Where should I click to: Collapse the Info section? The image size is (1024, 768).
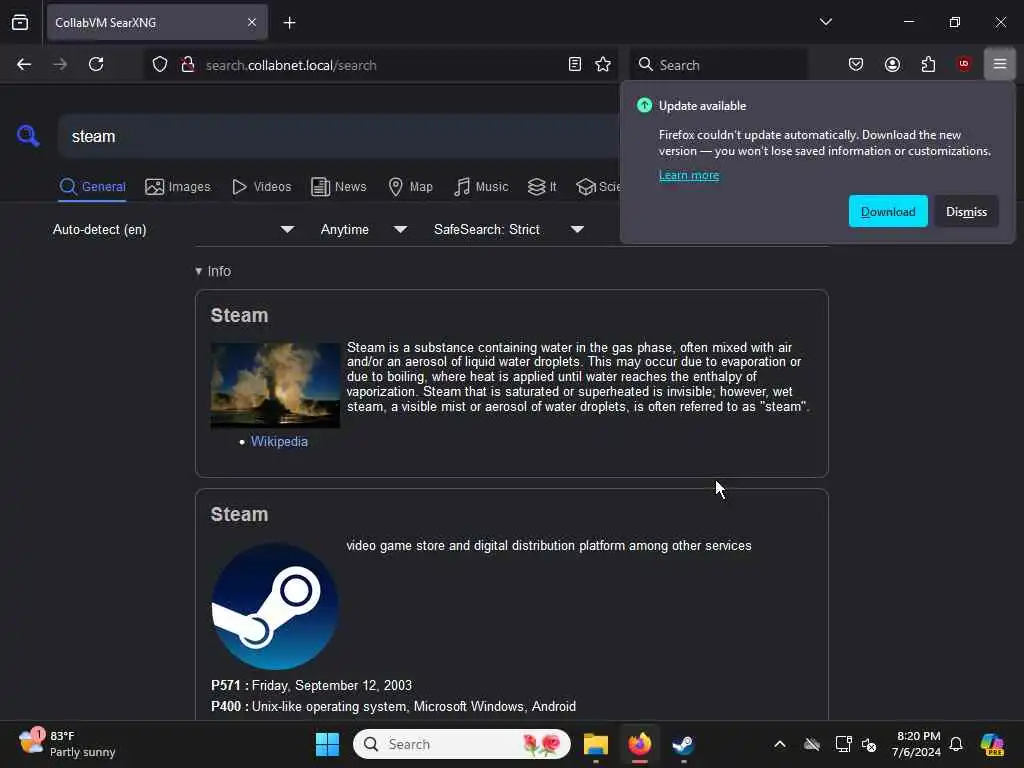pyautogui.click(x=213, y=271)
